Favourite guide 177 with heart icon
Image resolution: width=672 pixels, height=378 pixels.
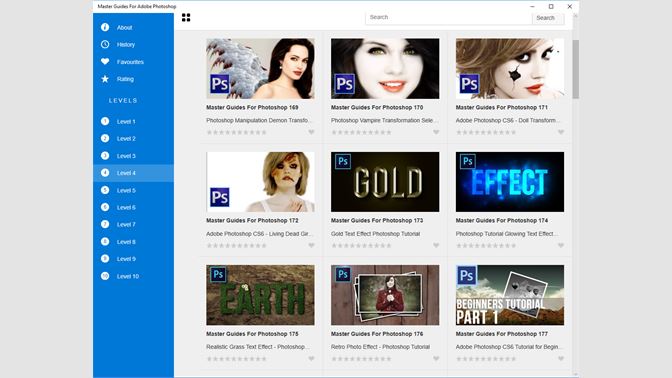(x=561, y=359)
